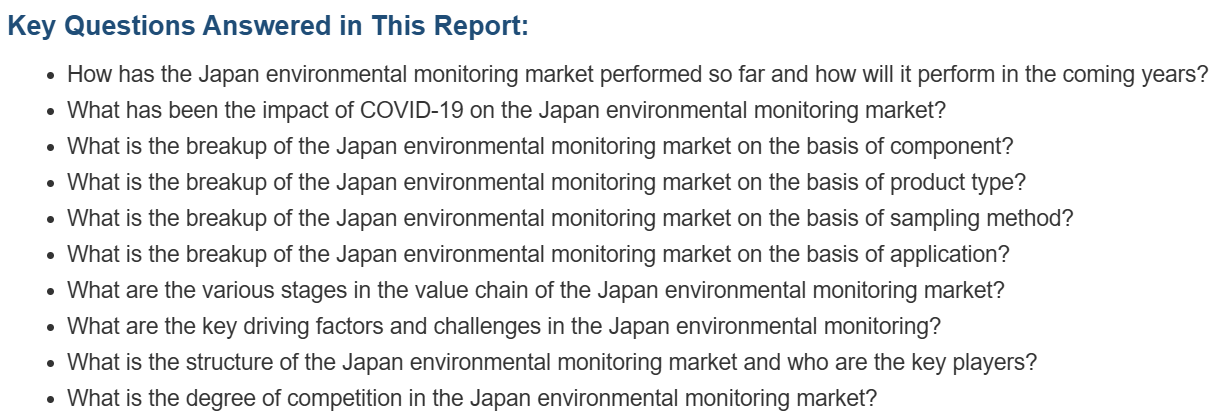
Task: Click the bullet before the value chain question
Action: point(52,291)
